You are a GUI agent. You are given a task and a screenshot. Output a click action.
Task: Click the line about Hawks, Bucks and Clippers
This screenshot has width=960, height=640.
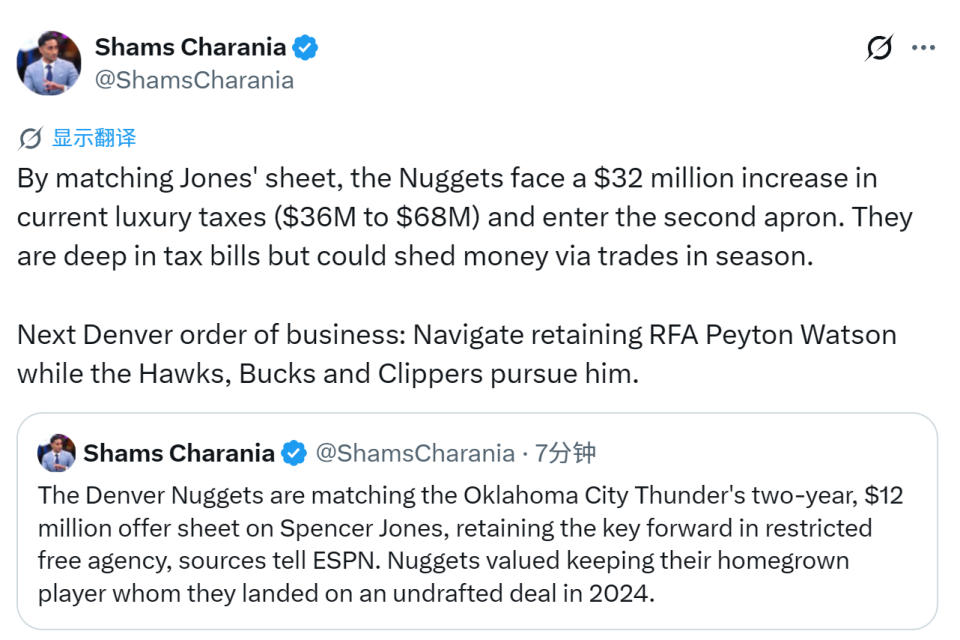[x=328, y=374]
